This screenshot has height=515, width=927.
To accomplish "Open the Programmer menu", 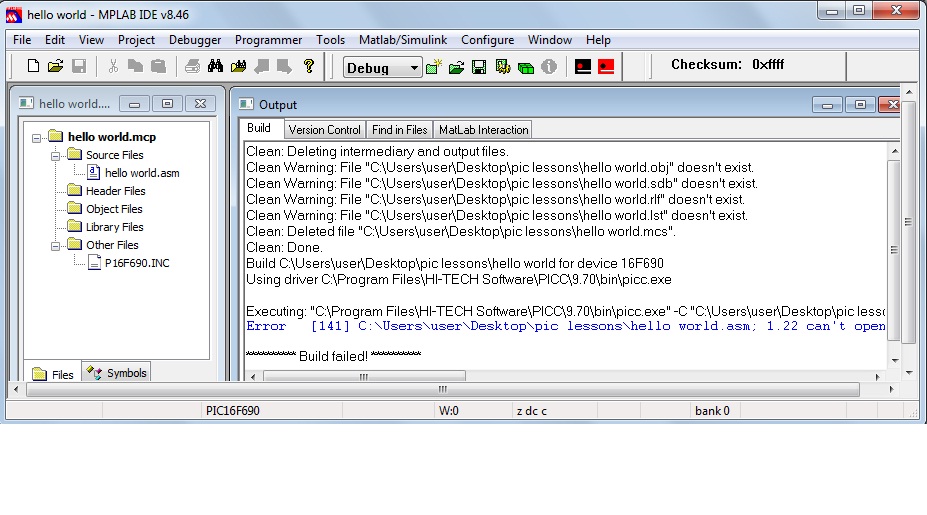I will coord(268,40).
